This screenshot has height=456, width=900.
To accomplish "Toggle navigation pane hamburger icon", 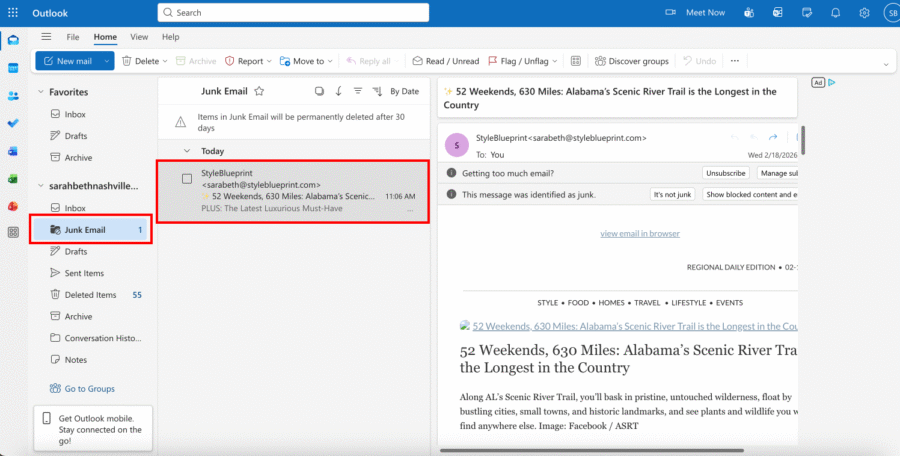I will tap(46, 37).
